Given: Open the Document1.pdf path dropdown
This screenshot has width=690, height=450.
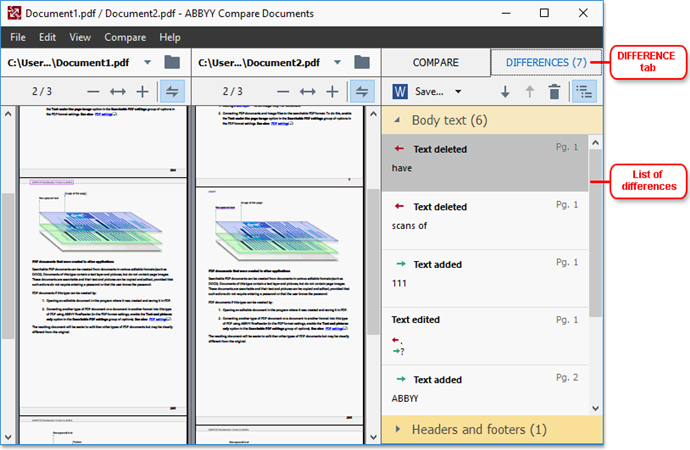Looking at the screenshot, I should 147,62.
